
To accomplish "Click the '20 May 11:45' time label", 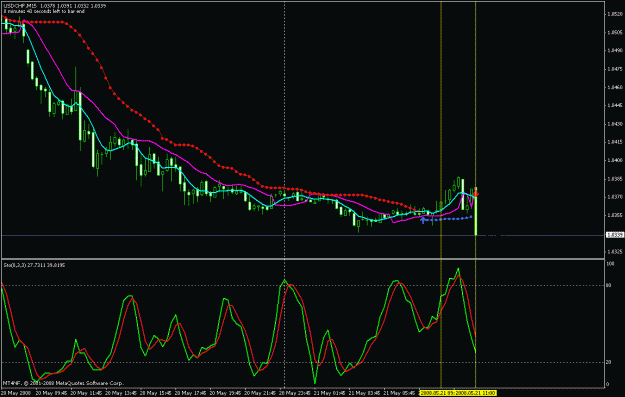I will coord(85,393).
